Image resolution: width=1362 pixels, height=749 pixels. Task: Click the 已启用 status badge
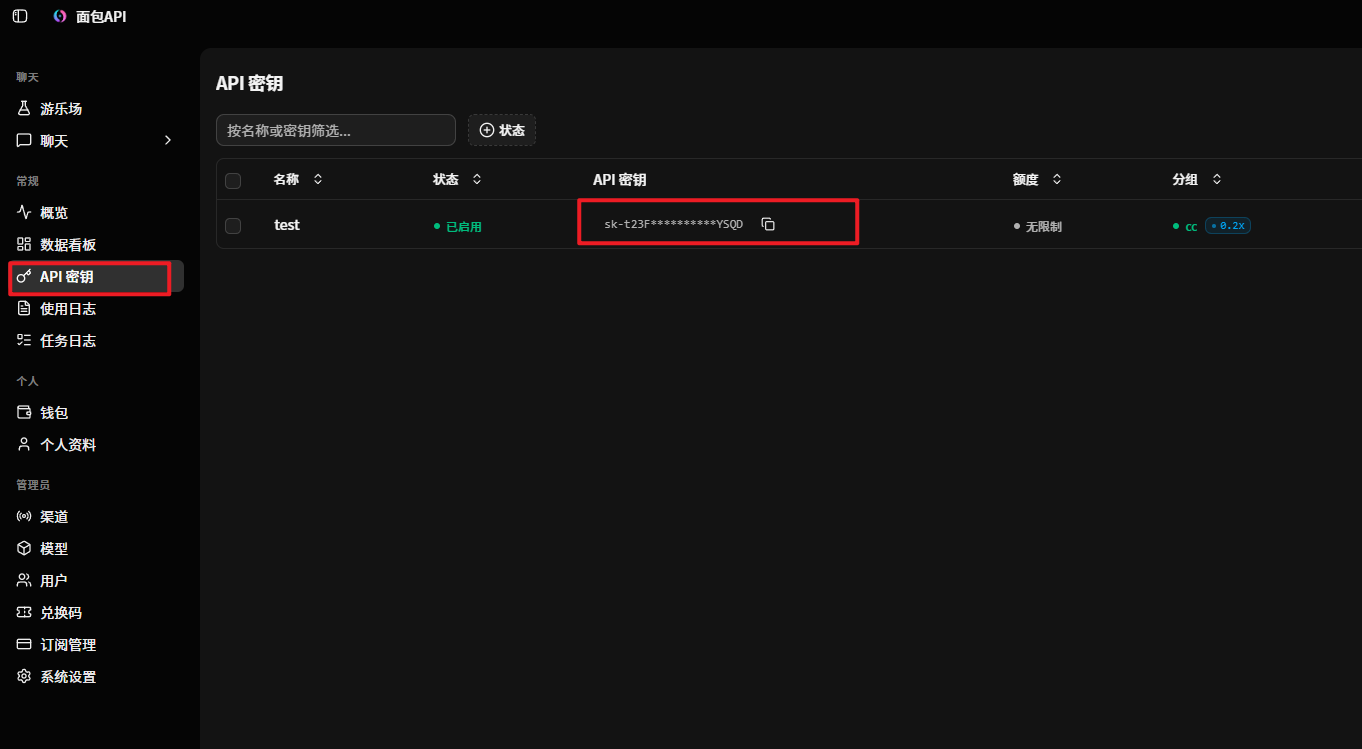[458, 227]
